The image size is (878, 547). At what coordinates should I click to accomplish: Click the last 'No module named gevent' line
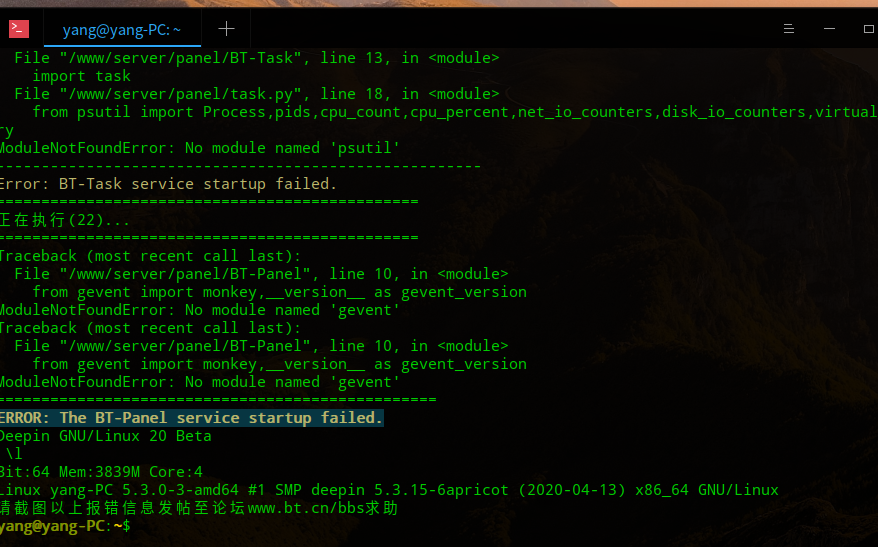tap(199, 382)
